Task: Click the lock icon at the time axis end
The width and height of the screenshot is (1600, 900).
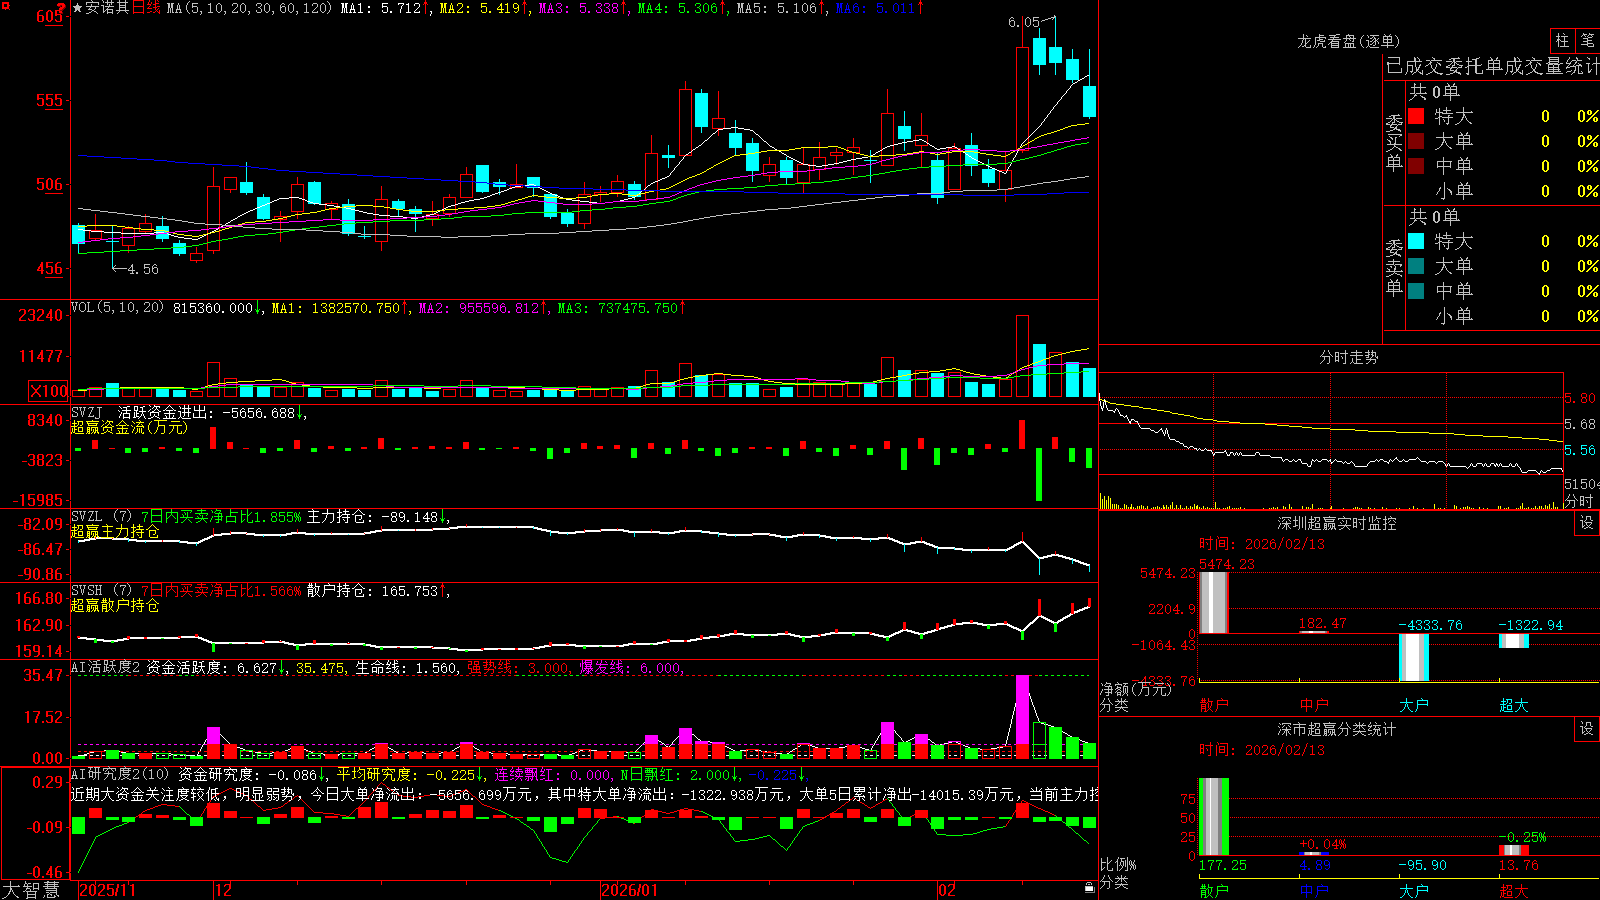Action: pos(1090,888)
